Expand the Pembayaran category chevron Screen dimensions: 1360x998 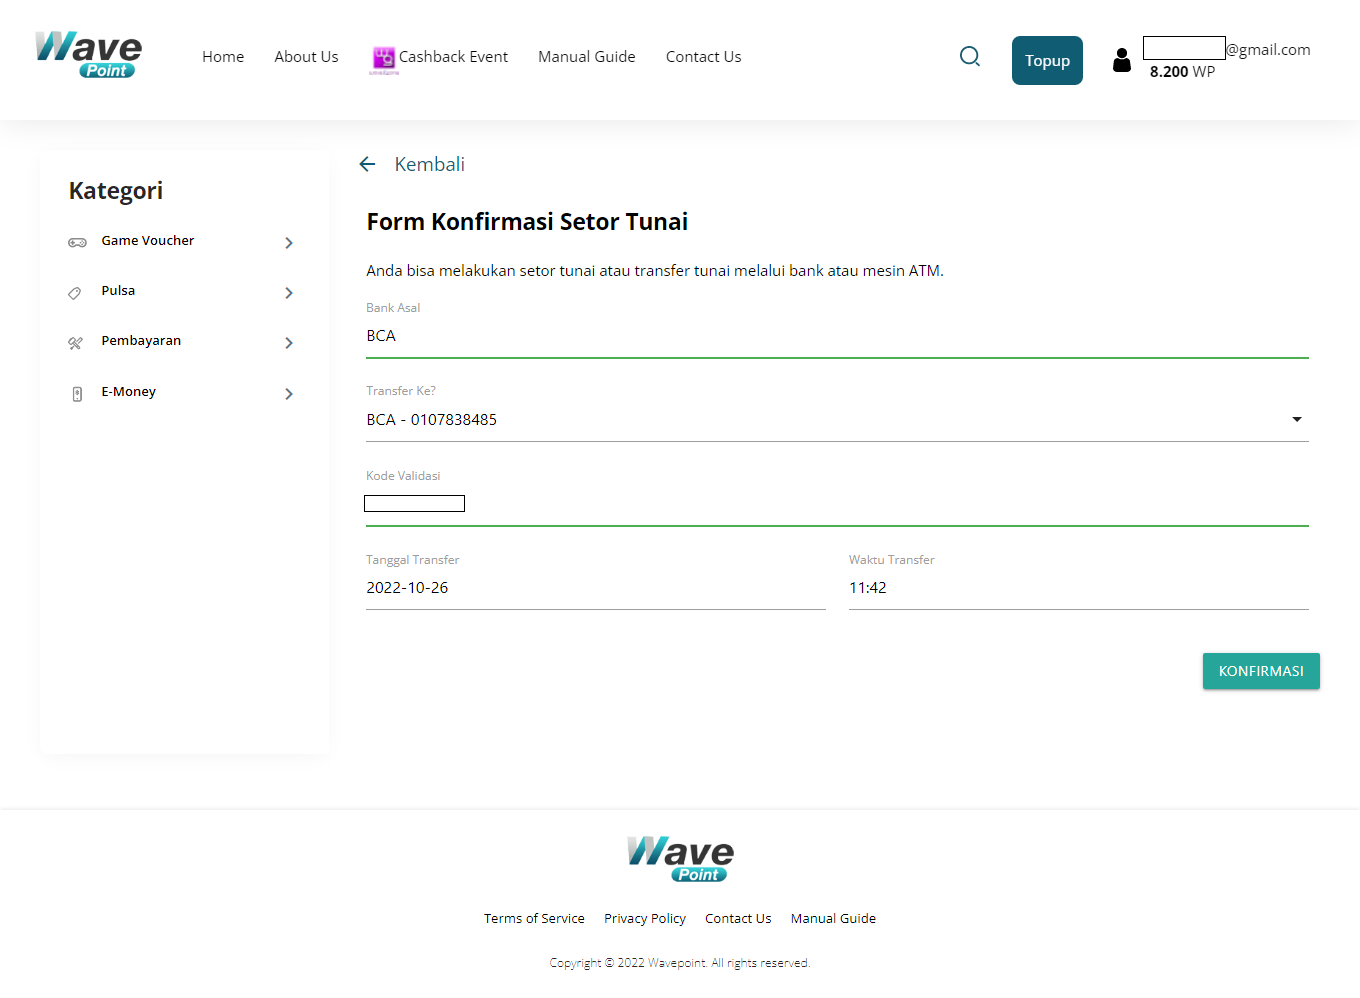coord(289,343)
